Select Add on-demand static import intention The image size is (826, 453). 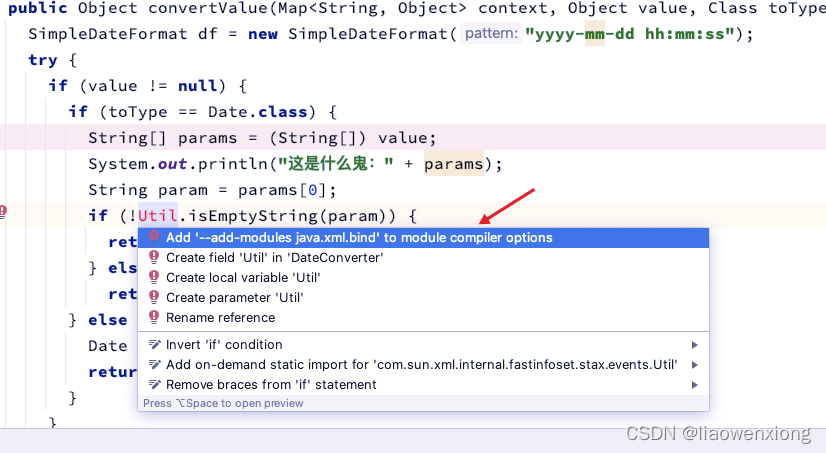tap(423, 365)
